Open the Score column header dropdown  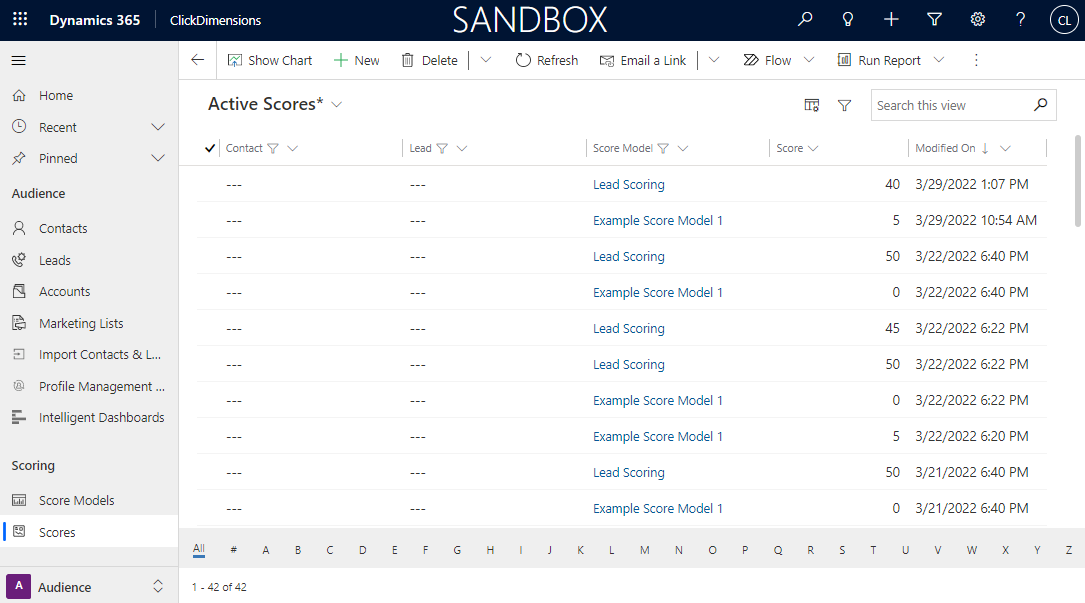click(813, 148)
